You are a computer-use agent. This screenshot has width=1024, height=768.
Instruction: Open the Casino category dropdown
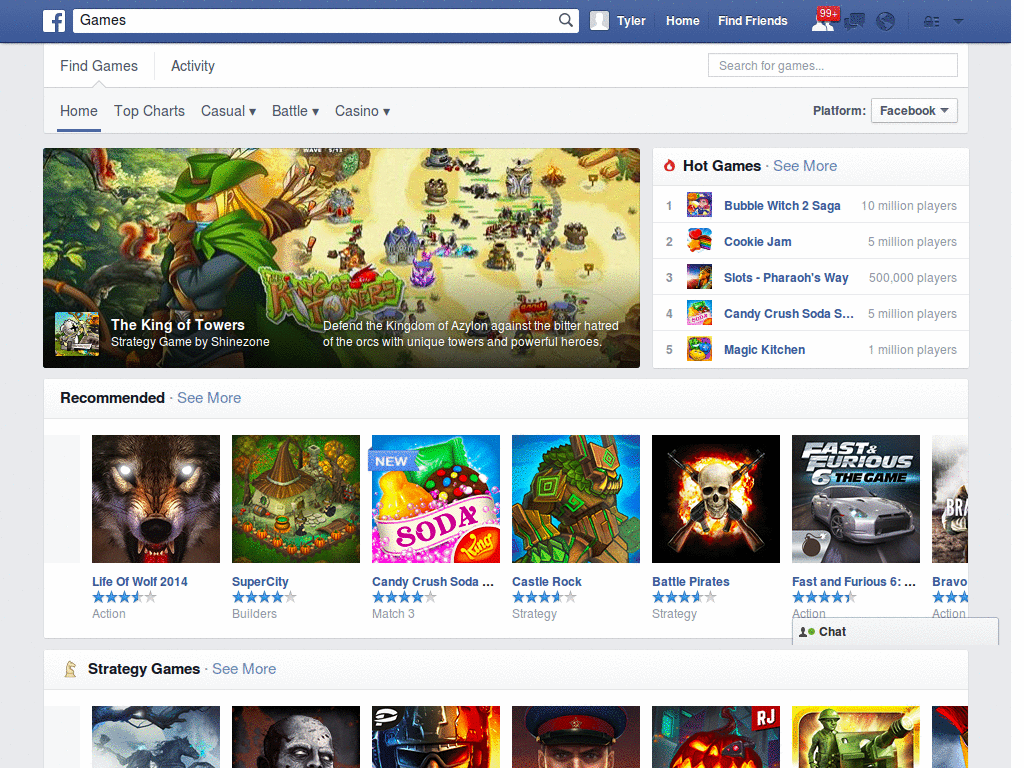click(362, 111)
